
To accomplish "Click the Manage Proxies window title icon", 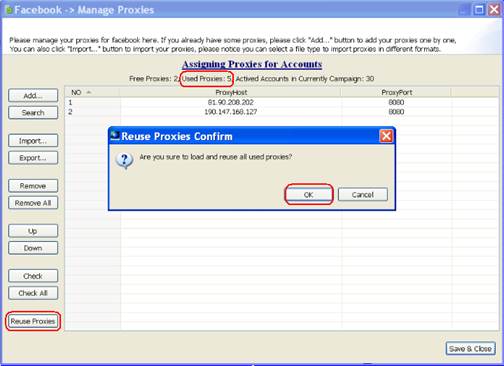I will click(9, 10).
